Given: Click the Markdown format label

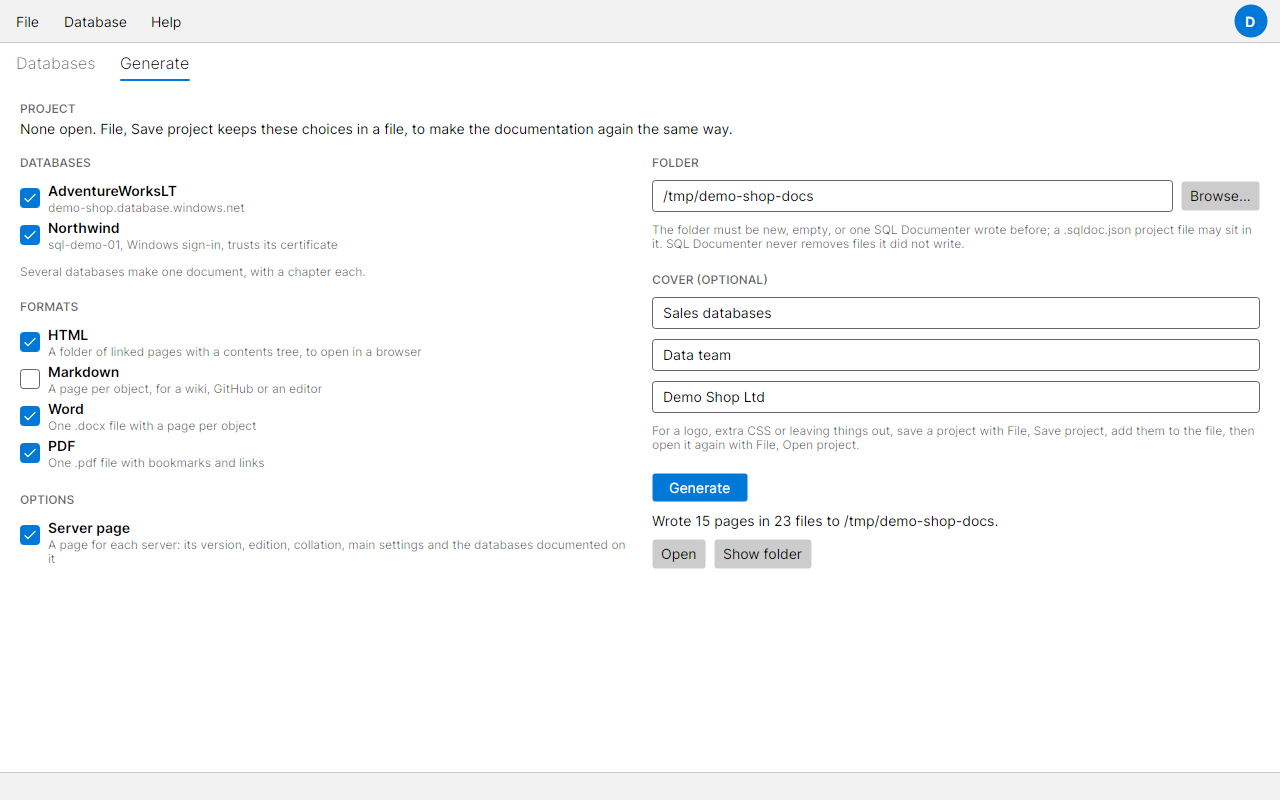Looking at the screenshot, I should click(83, 372).
